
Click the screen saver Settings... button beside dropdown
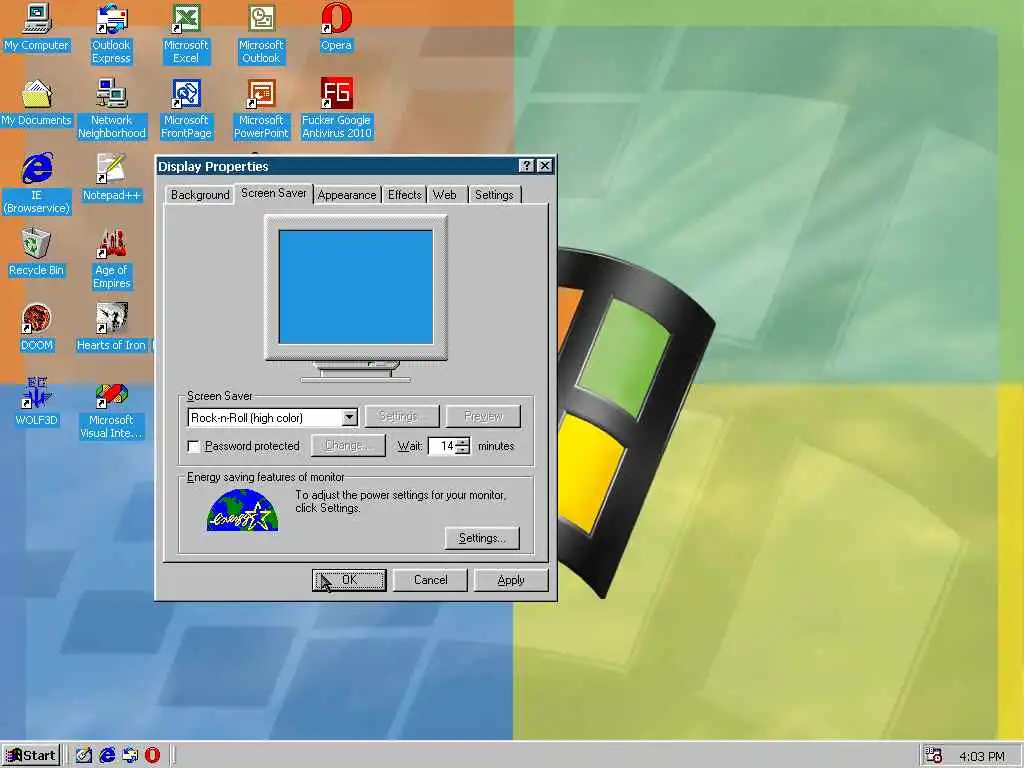[402, 416]
